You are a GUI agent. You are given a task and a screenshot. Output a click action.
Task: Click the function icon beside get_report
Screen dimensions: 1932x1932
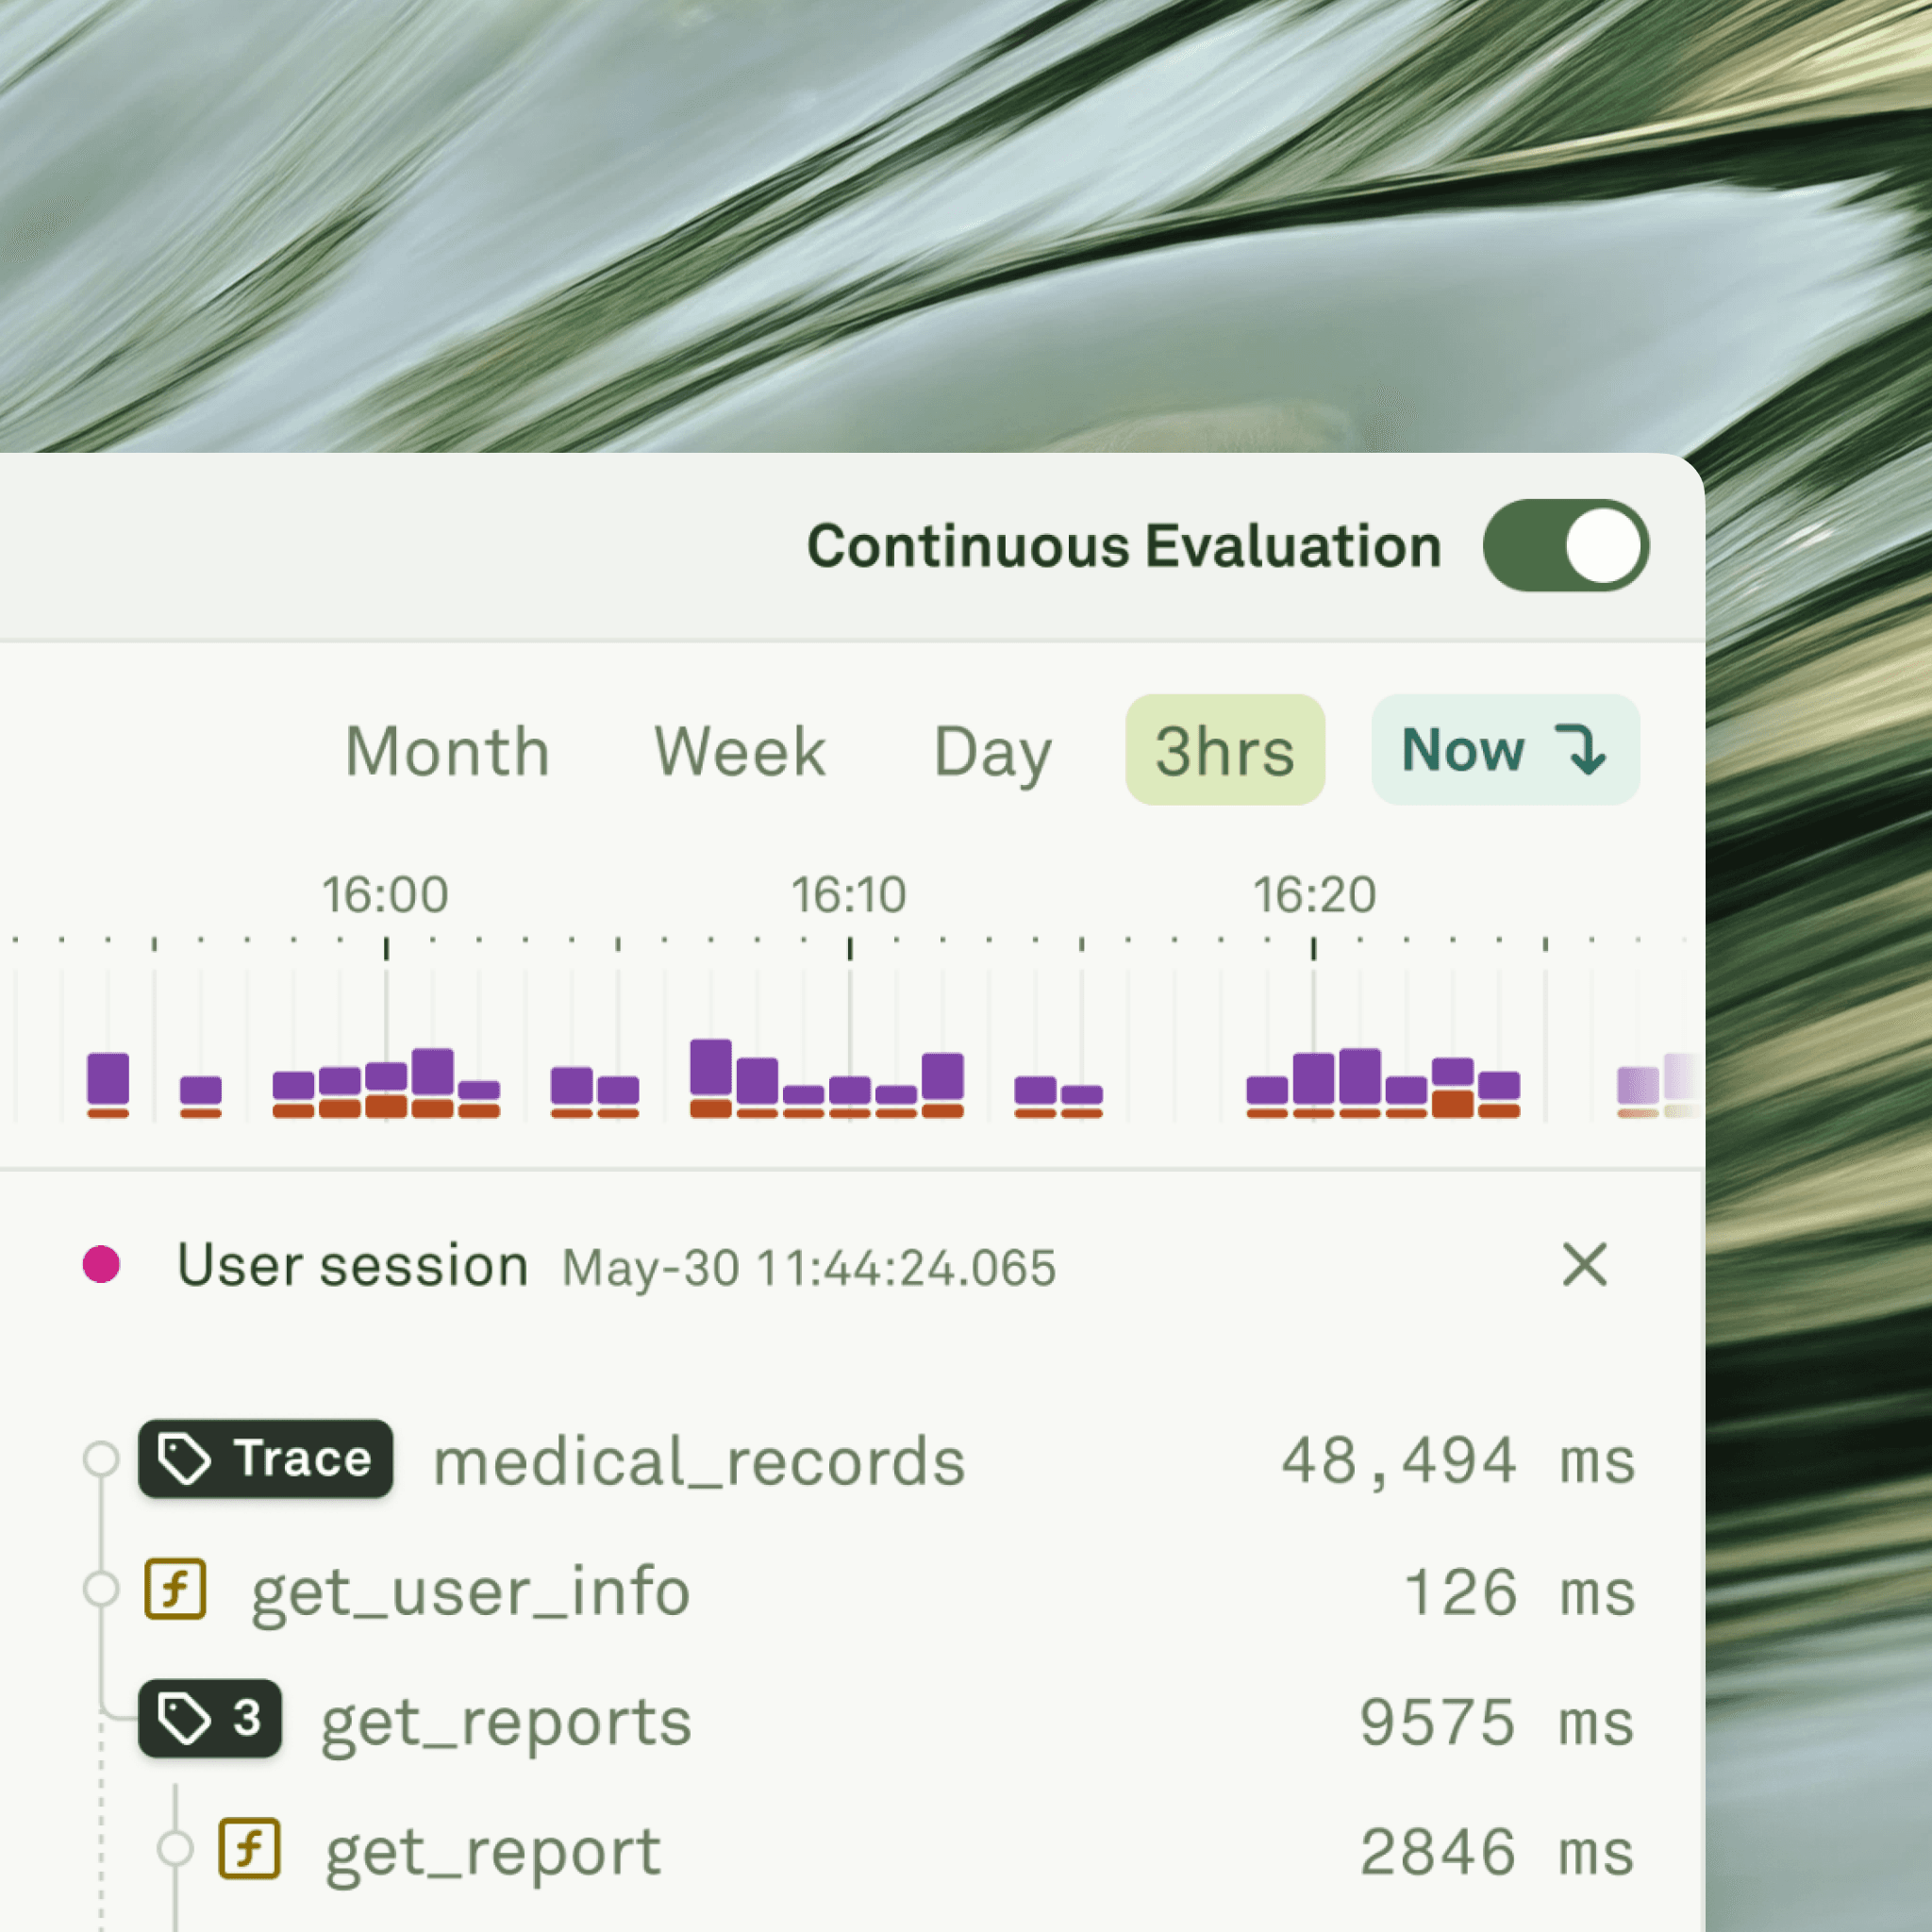click(x=250, y=1849)
